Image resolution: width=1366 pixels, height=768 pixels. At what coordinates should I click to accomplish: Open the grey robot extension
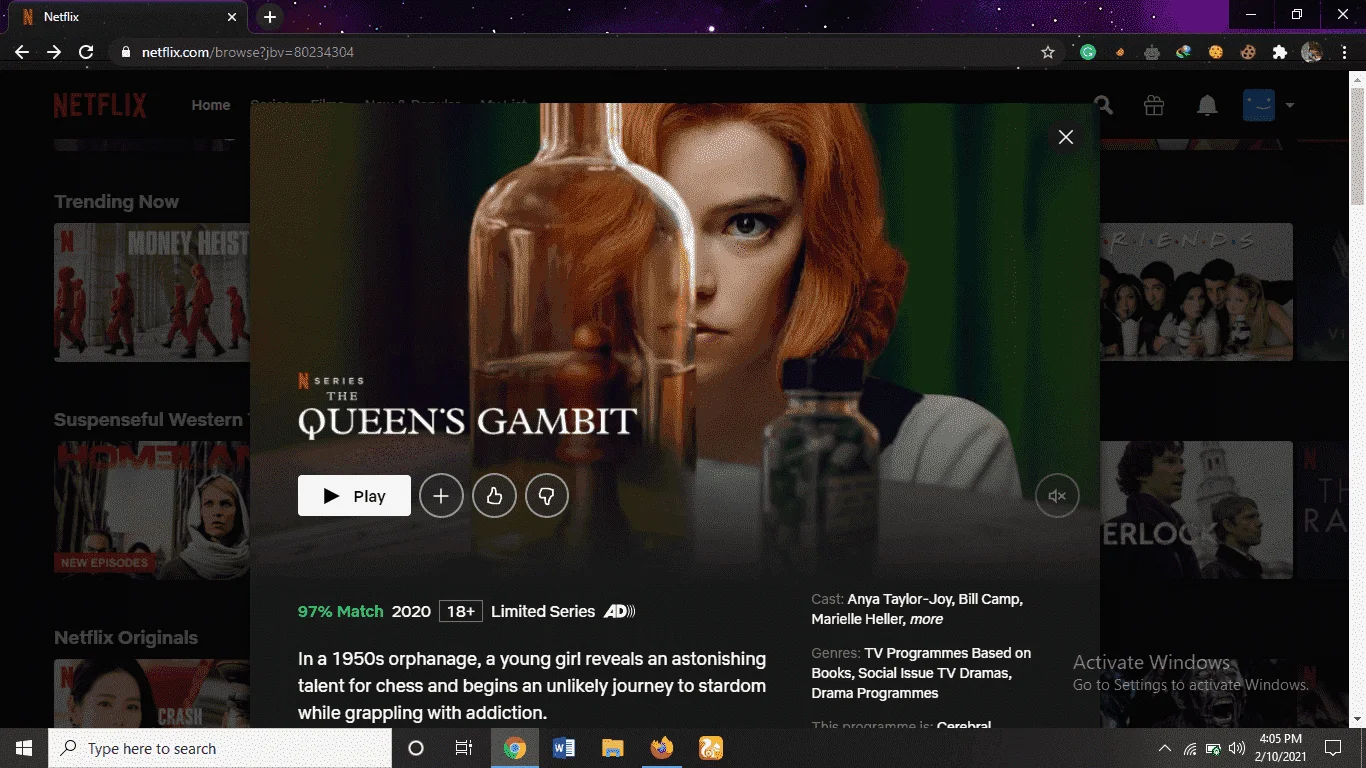pos(1152,52)
